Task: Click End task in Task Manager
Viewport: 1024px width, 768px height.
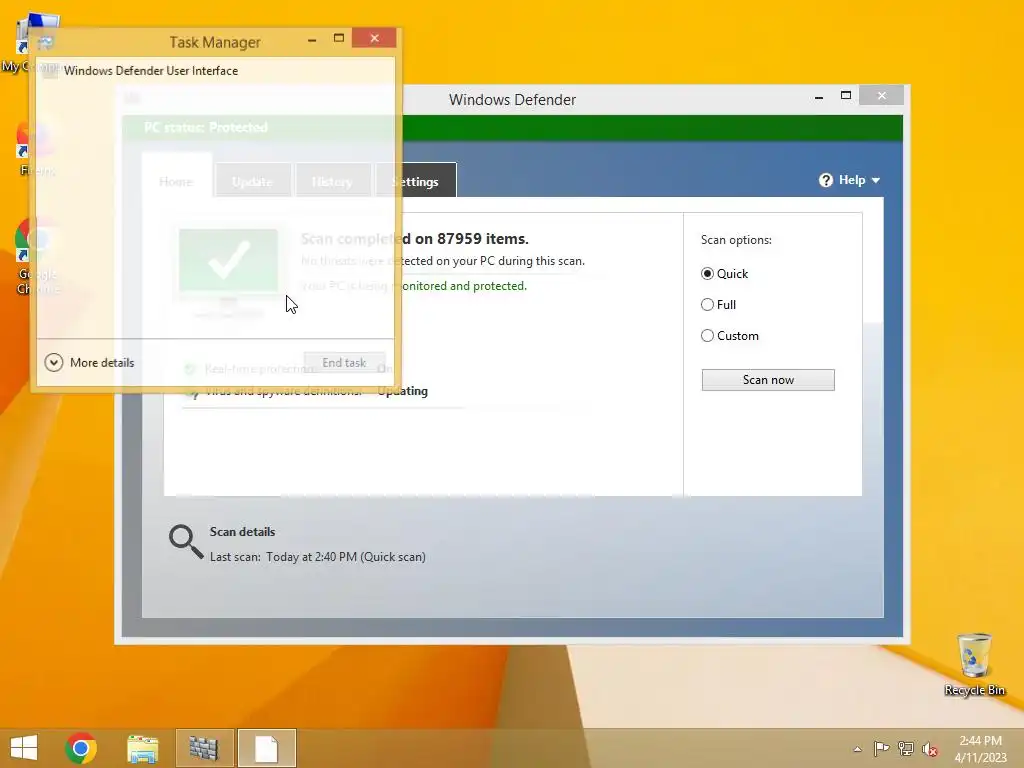Action: pos(344,362)
